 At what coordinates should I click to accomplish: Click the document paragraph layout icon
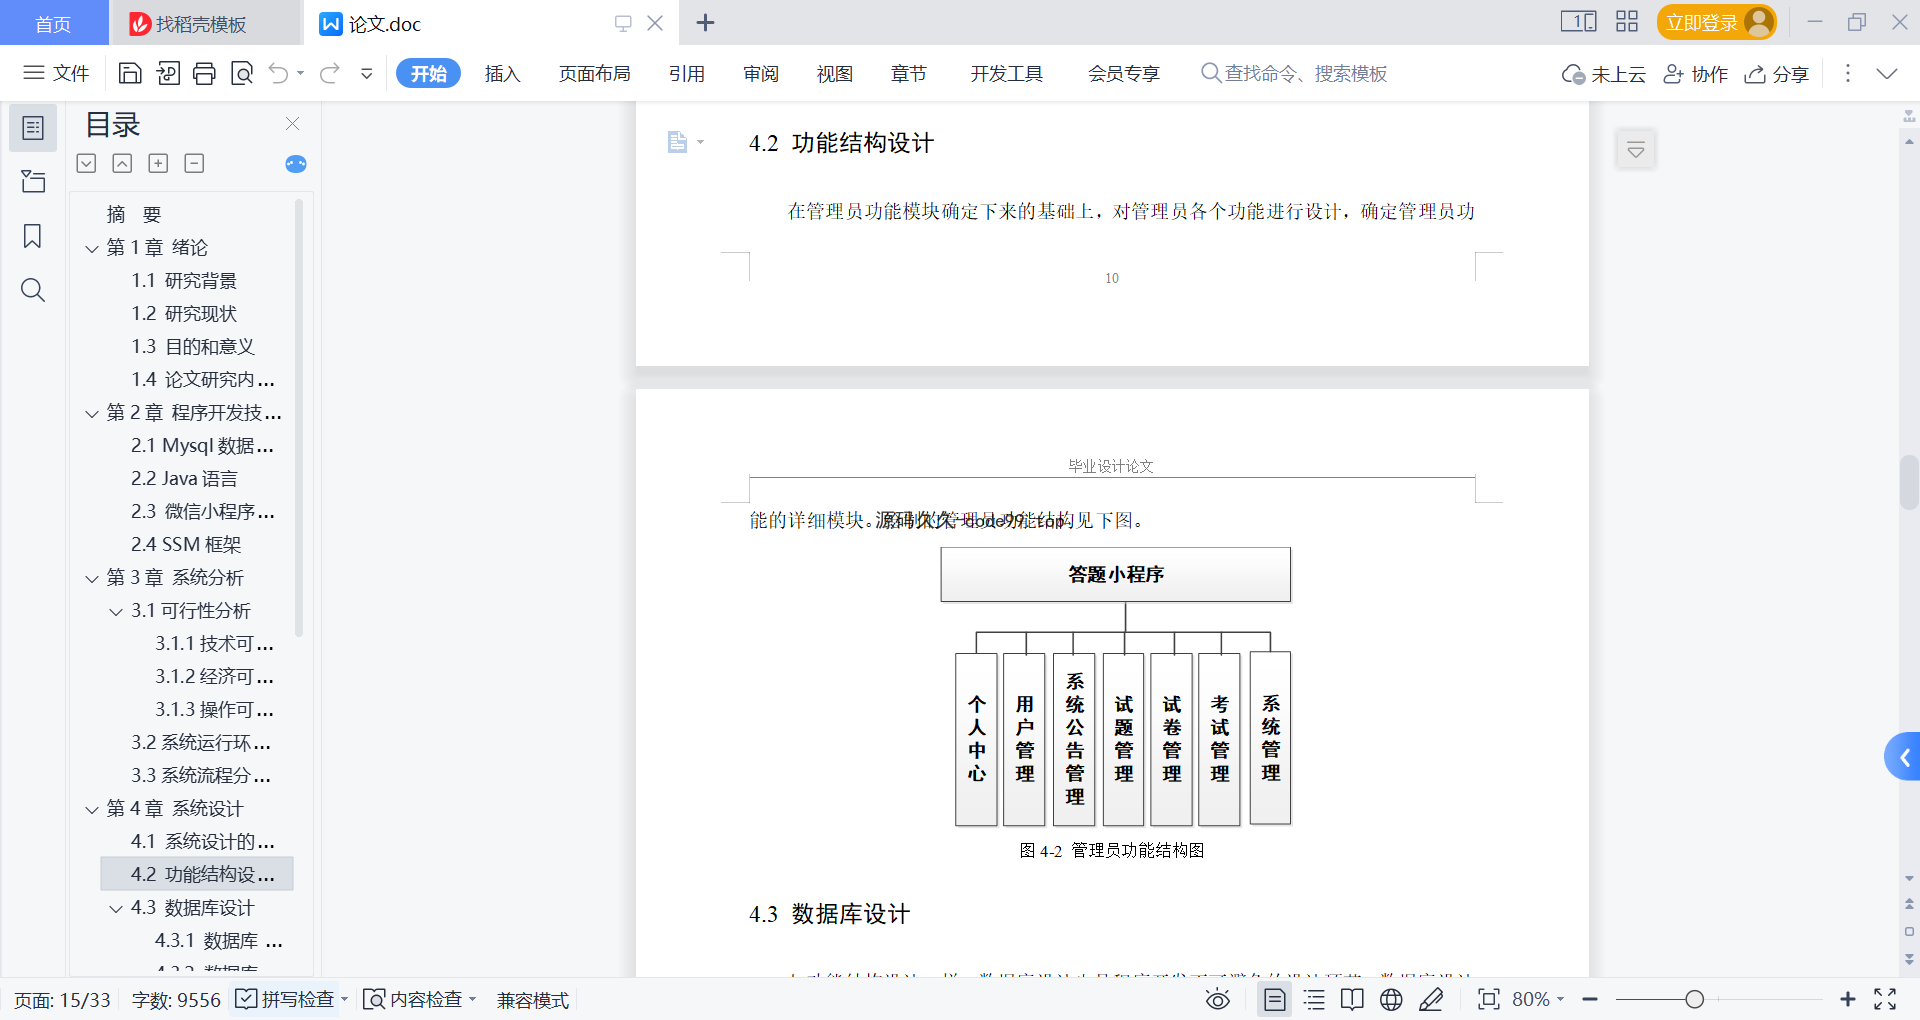click(x=678, y=142)
